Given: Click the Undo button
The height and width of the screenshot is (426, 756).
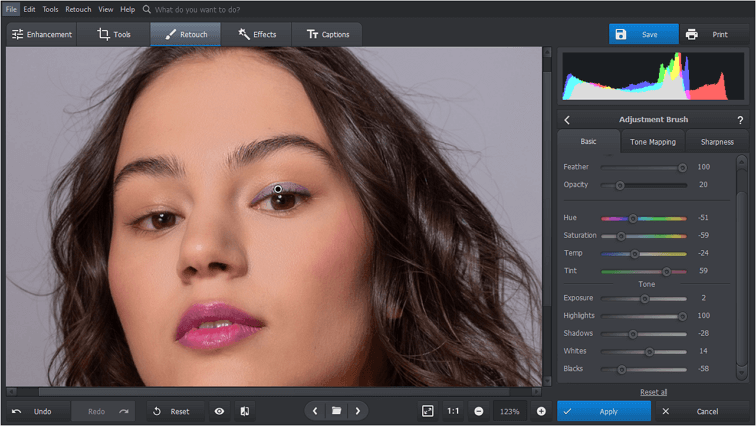Looking at the screenshot, I should click(x=37, y=411).
